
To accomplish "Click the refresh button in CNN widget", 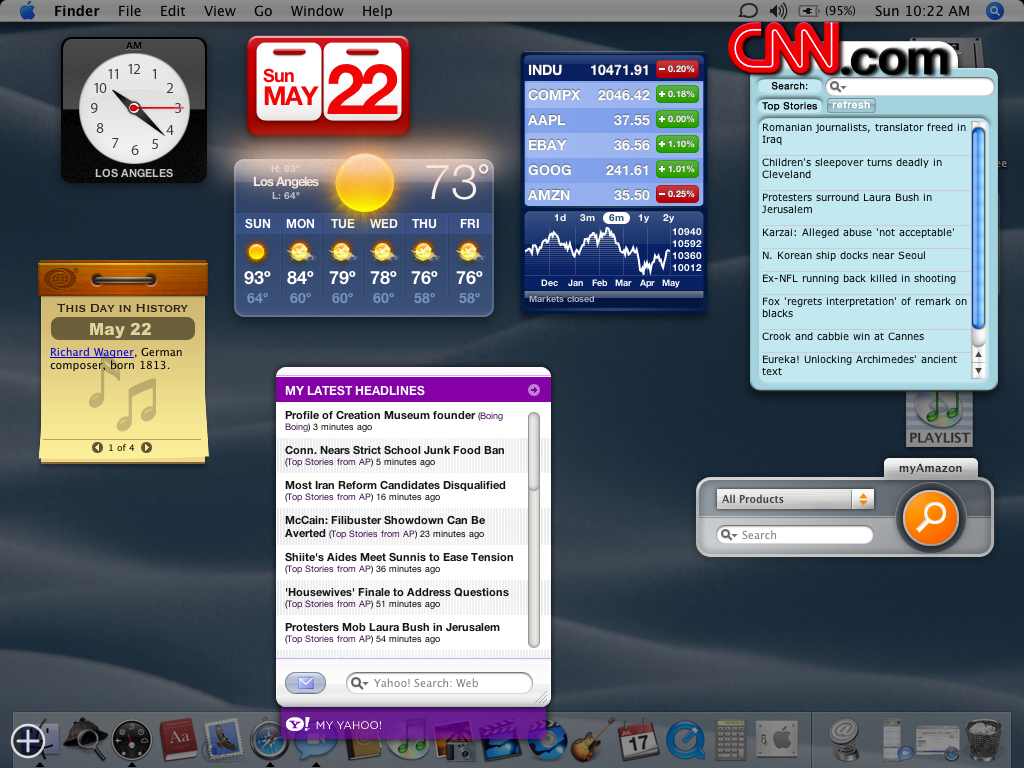I will pyautogui.click(x=851, y=105).
